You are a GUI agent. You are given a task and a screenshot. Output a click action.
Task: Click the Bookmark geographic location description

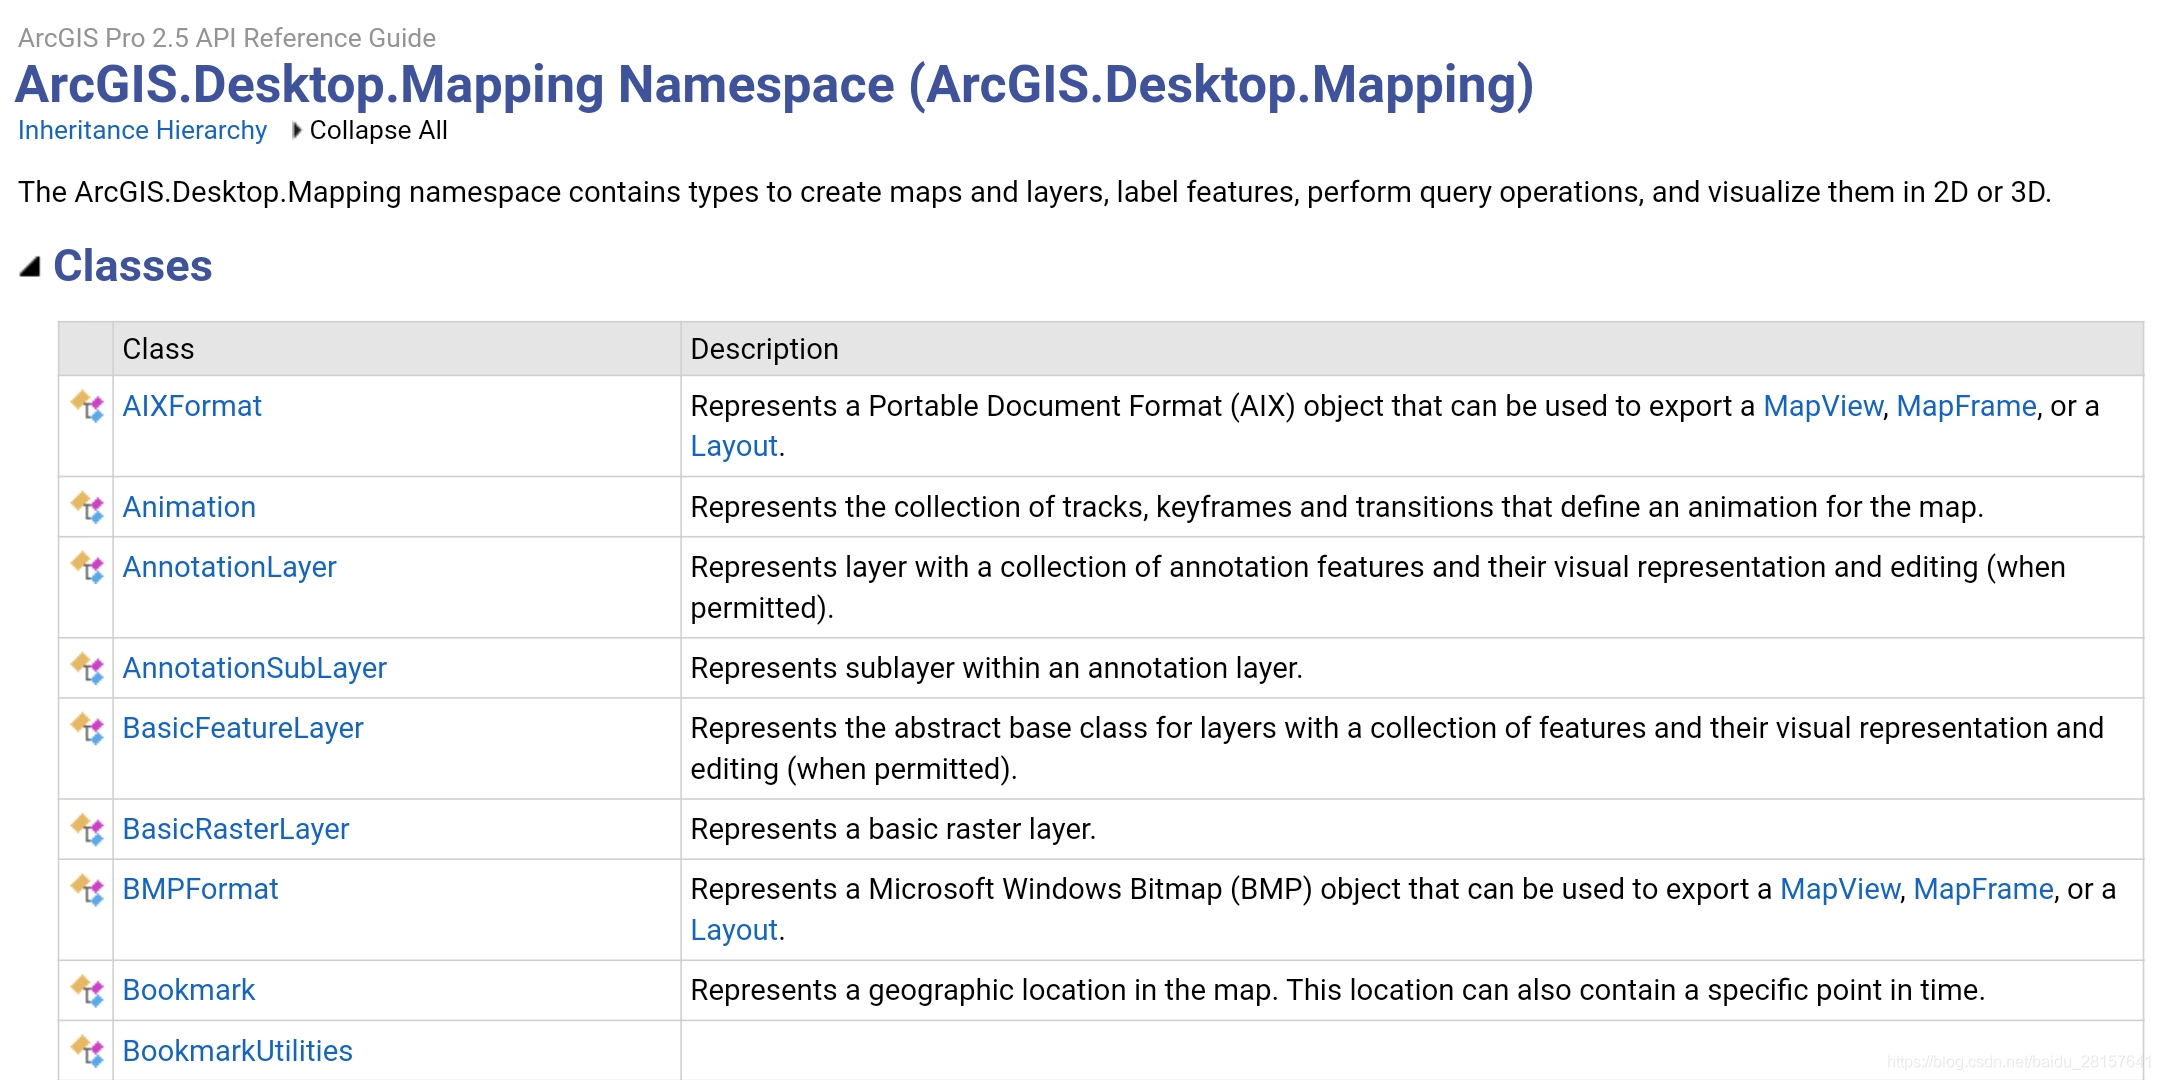coord(1338,990)
